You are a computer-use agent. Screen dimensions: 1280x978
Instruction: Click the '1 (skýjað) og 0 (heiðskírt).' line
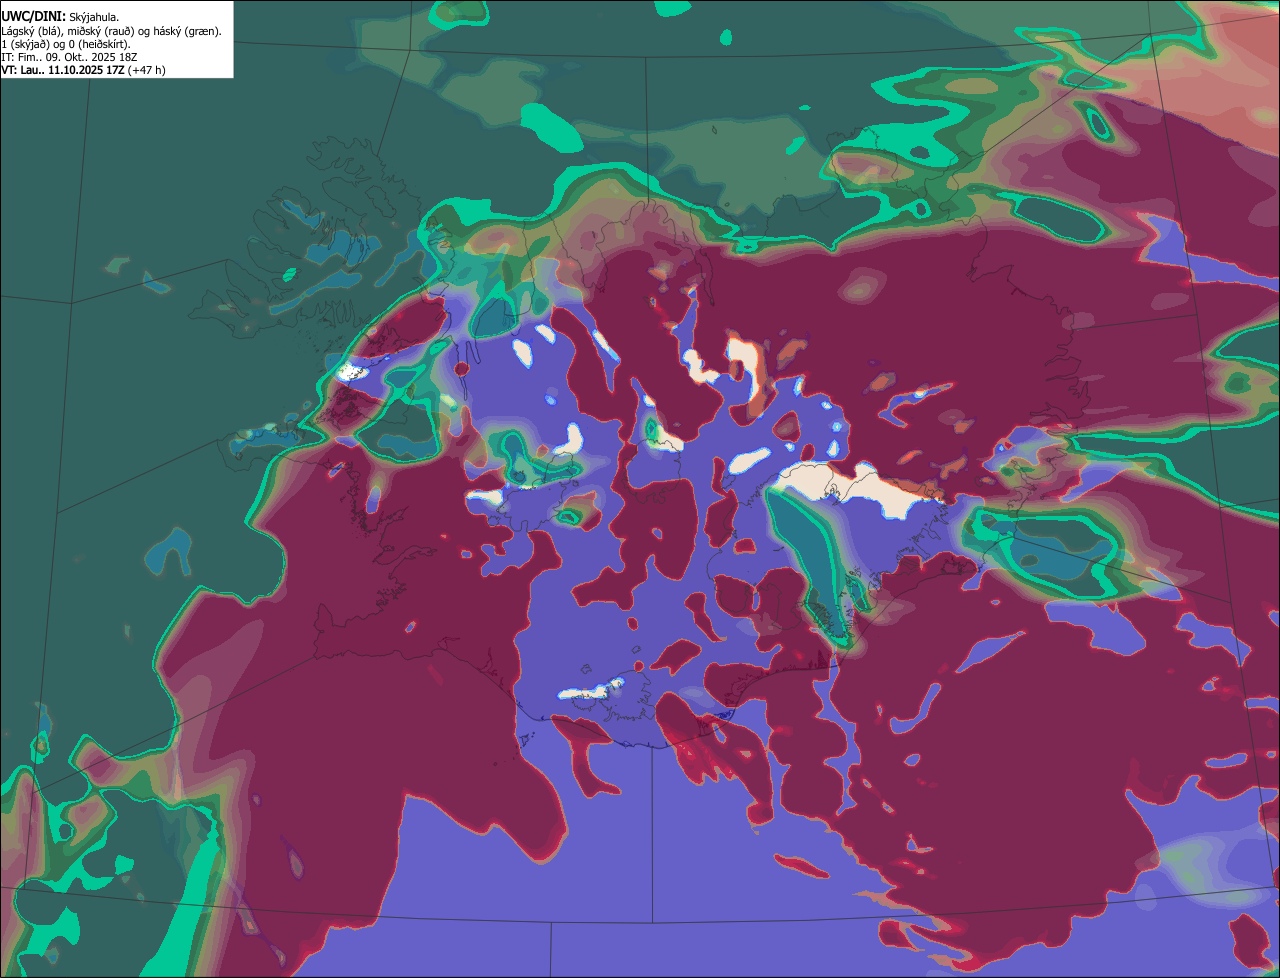click(66, 44)
